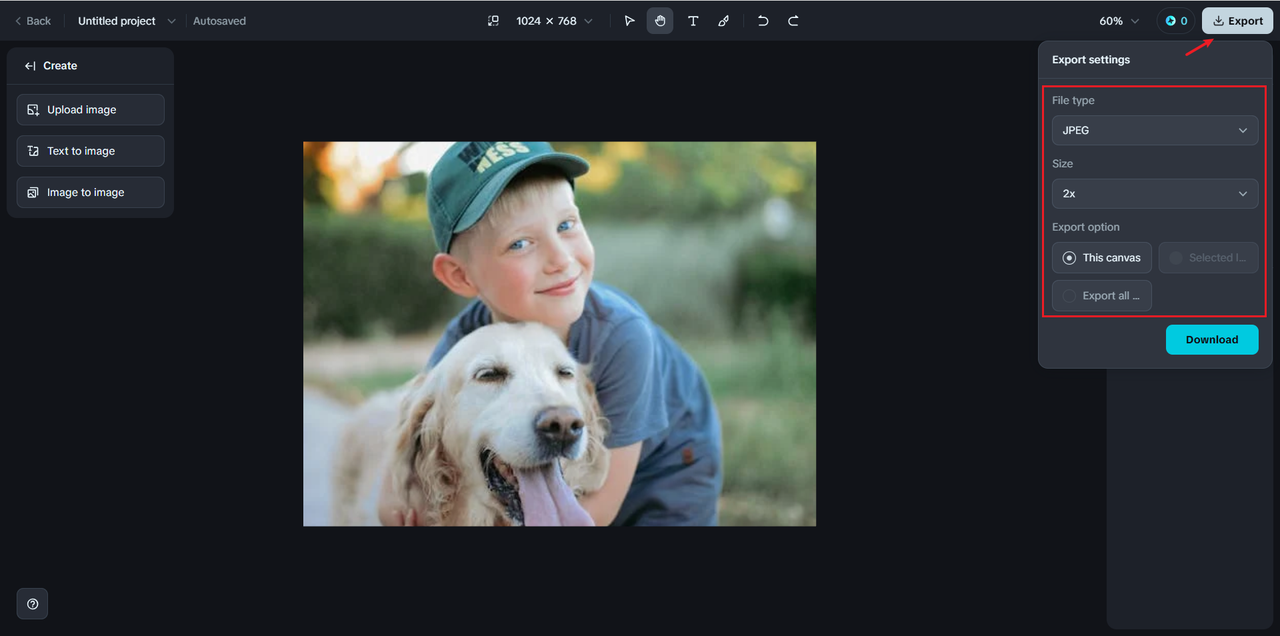This screenshot has width=1280, height=636.
Task: Collapse the Create panel
Action: 30,66
